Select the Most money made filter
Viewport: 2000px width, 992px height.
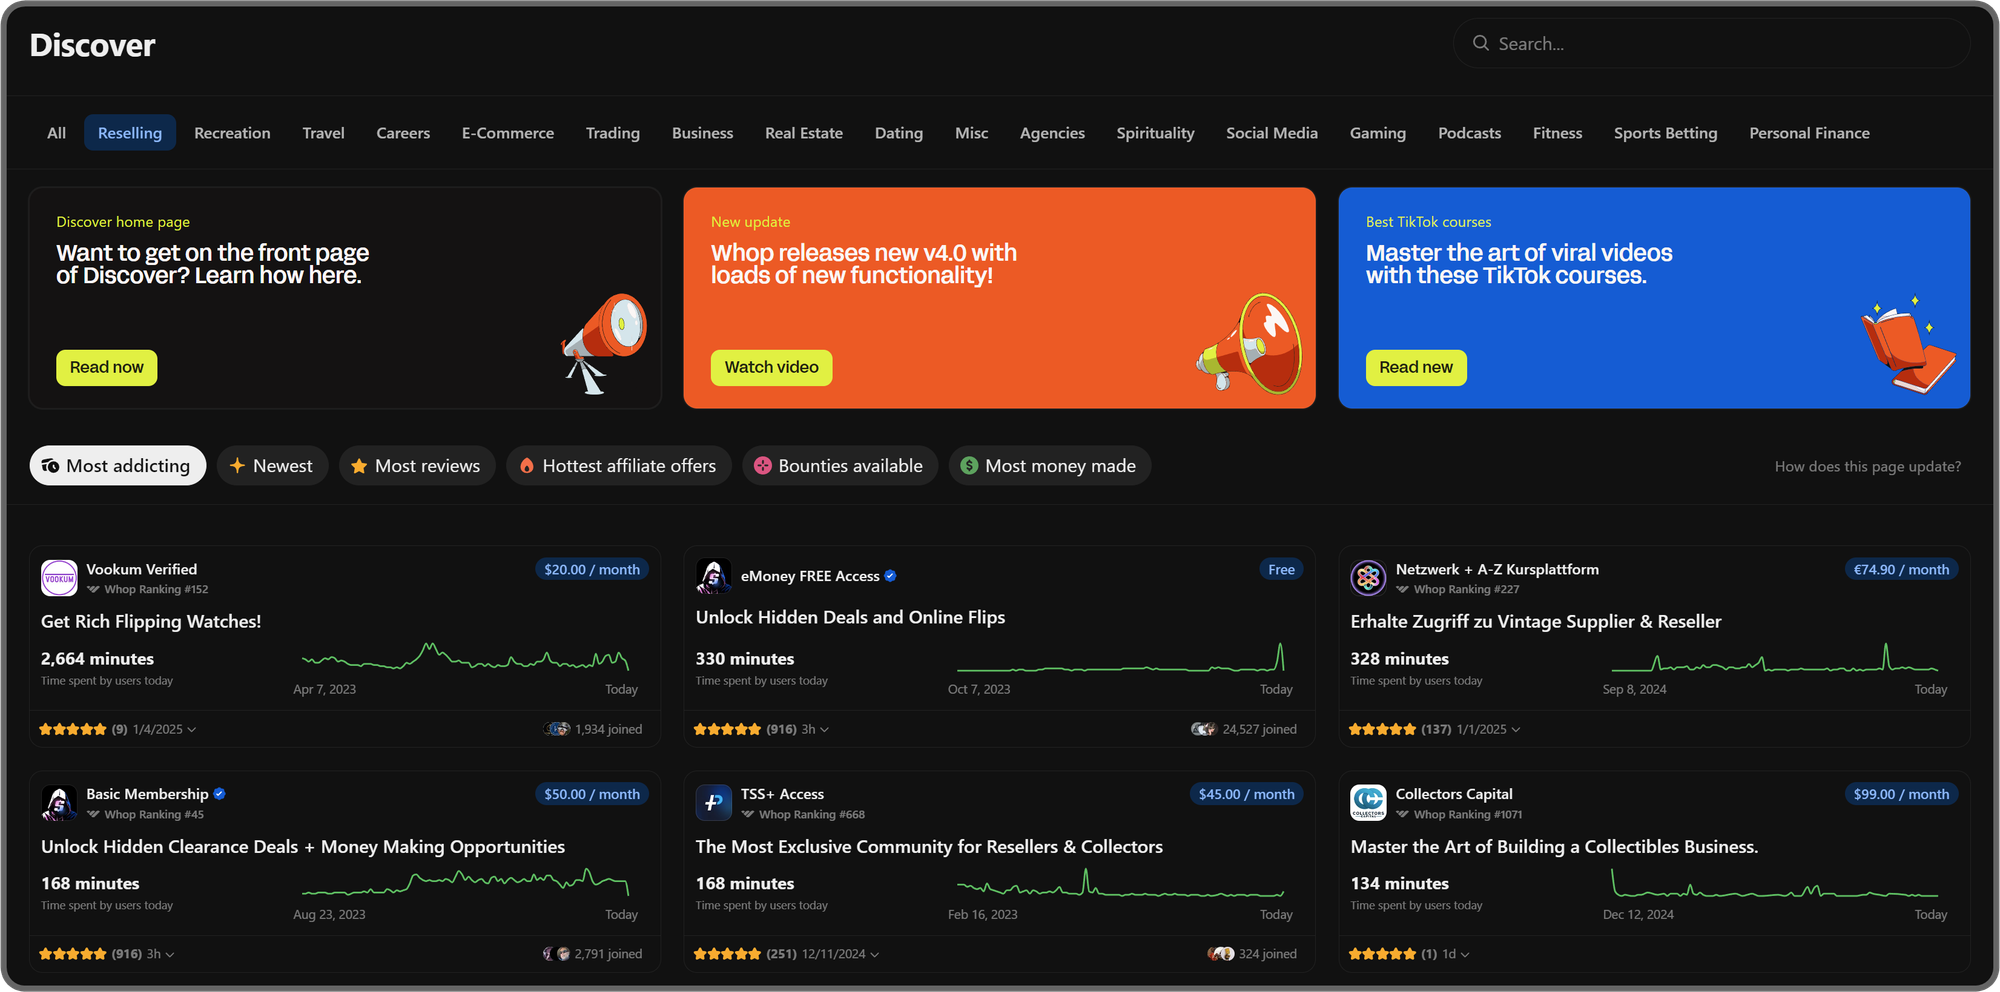click(1050, 466)
